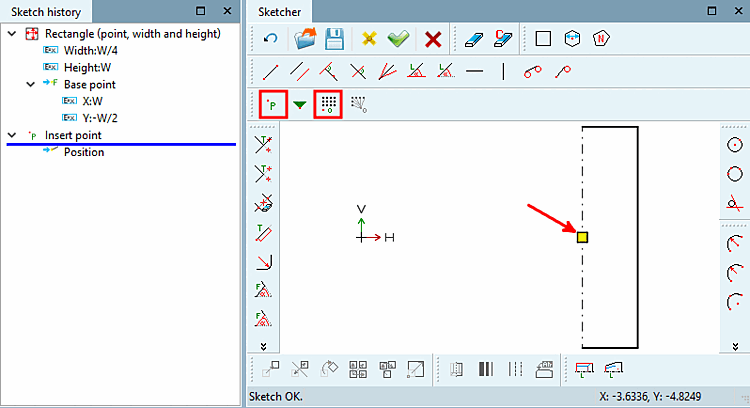
Task: Select the radial point pattern tool
Action: pyautogui.click(x=358, y=104)
